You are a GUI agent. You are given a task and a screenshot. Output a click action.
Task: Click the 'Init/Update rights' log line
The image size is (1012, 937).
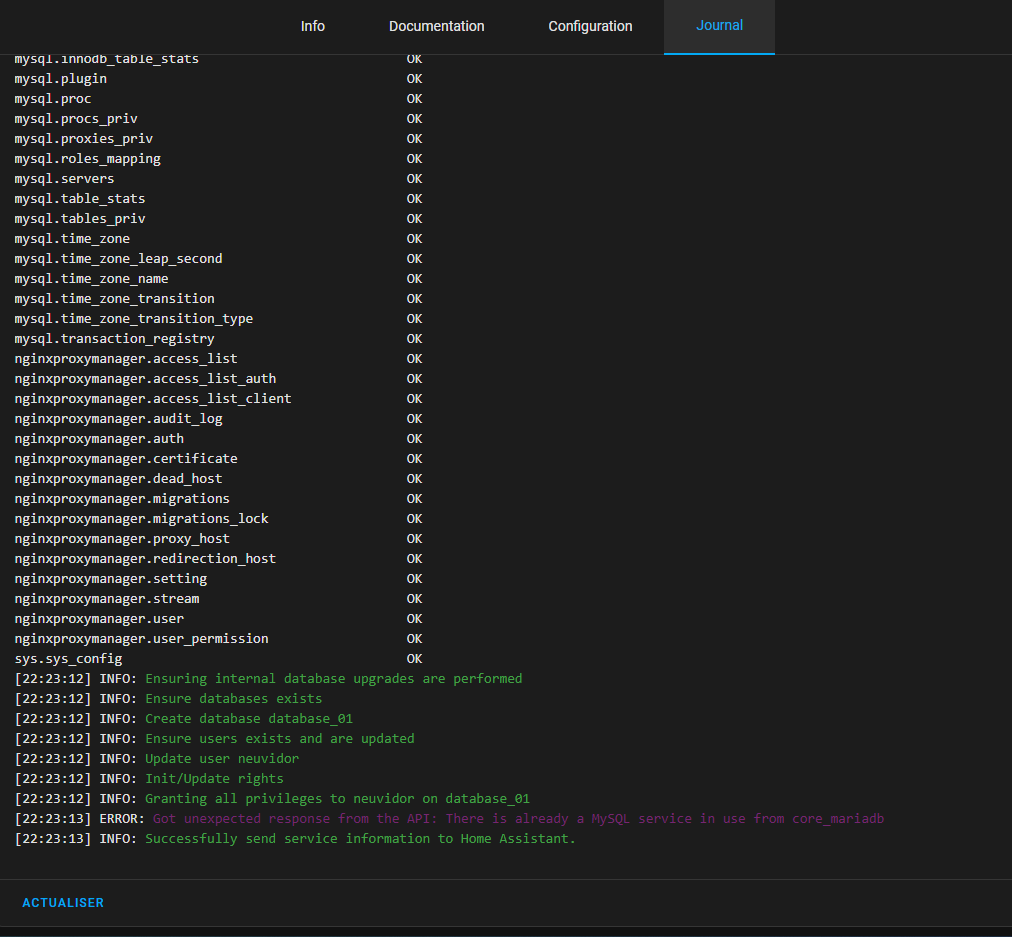(214, 779)
